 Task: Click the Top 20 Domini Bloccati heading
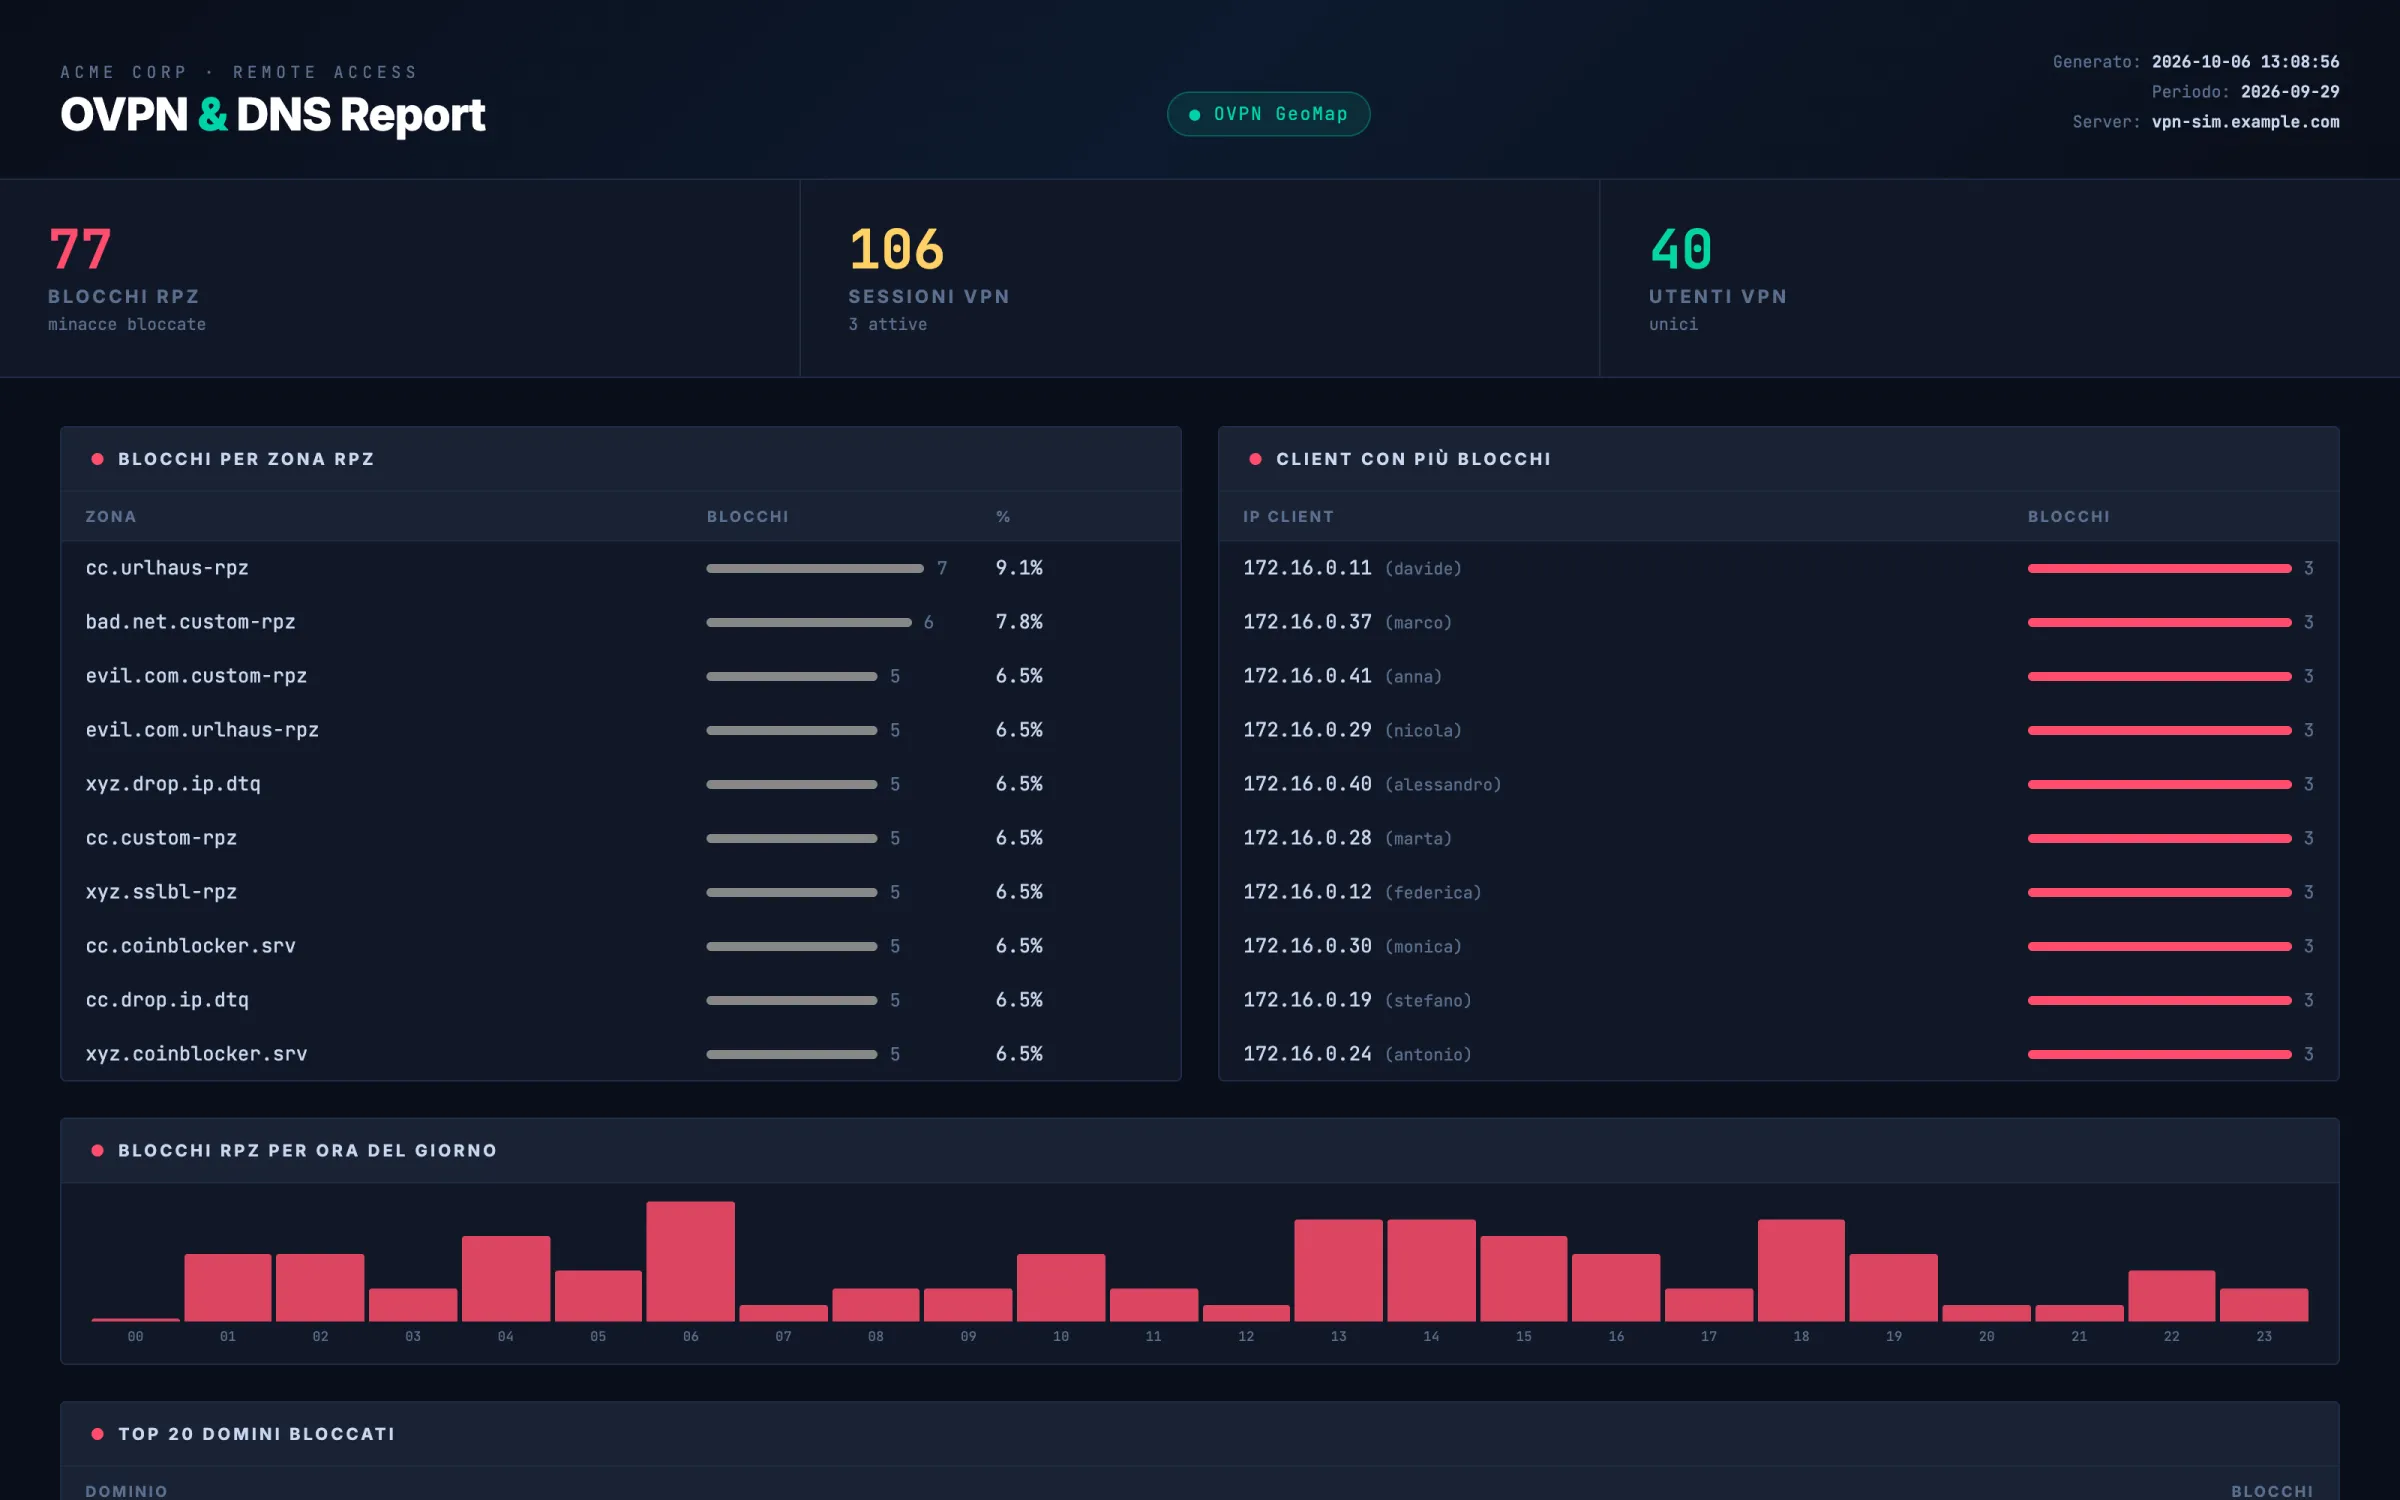(x=256, y=1434)
